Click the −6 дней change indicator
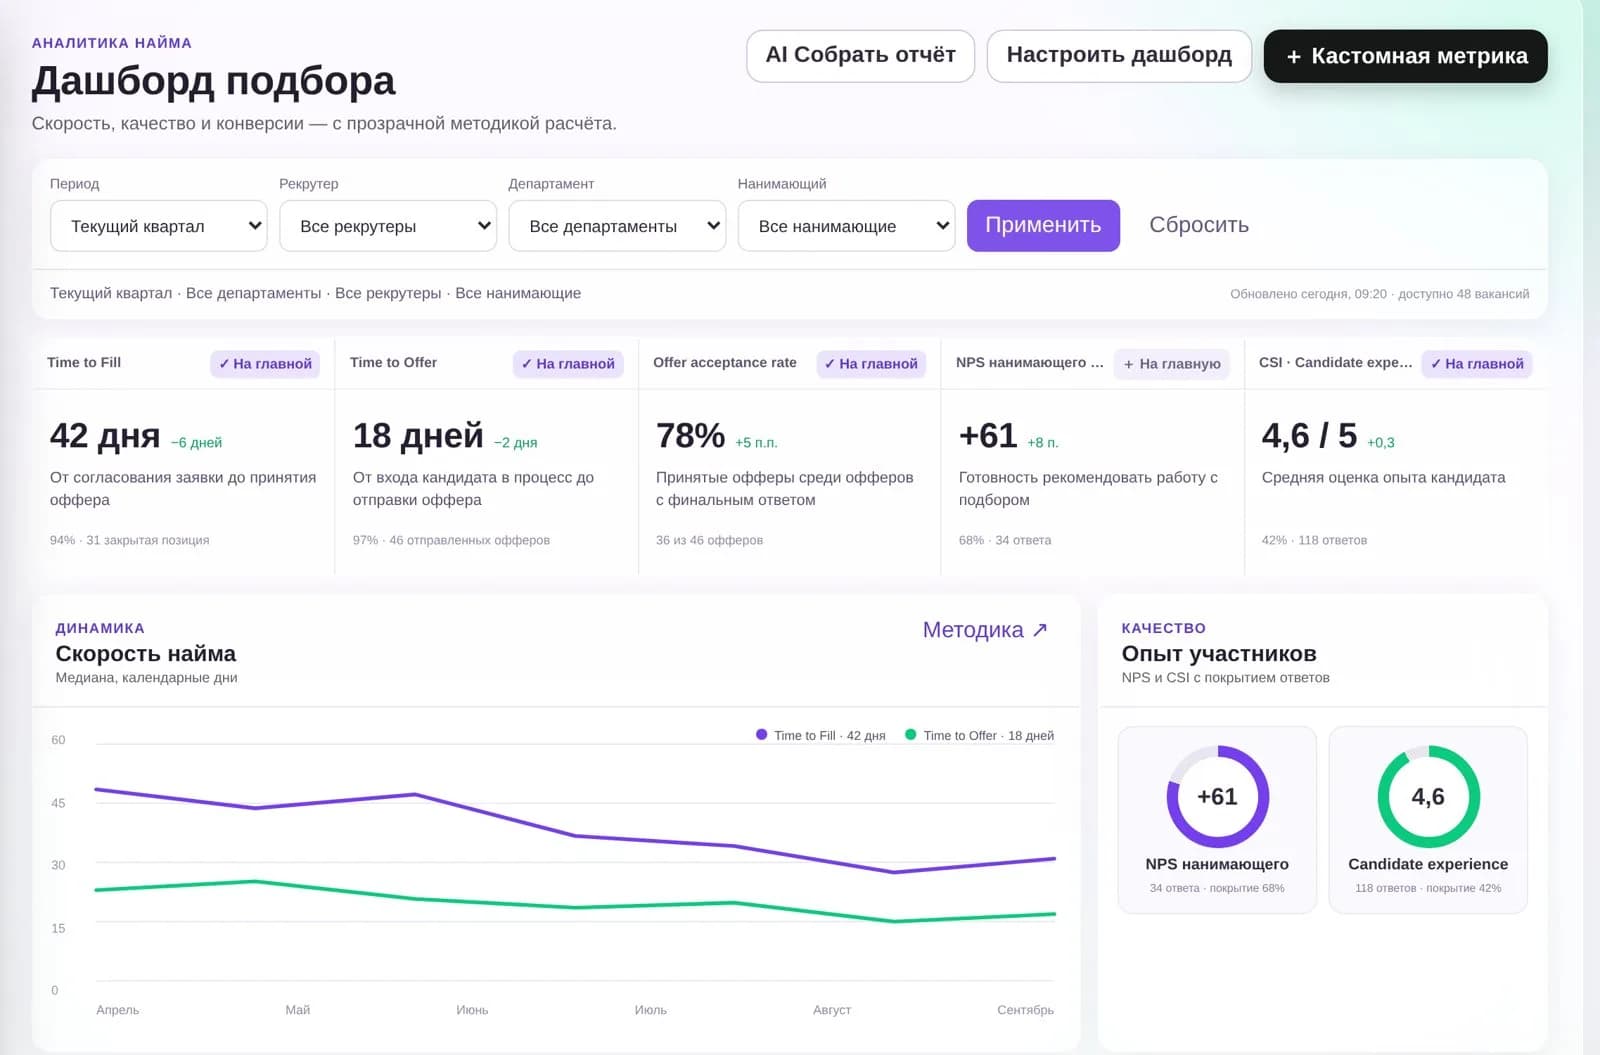This screenshot has width=1600, height=1055. 196,442
